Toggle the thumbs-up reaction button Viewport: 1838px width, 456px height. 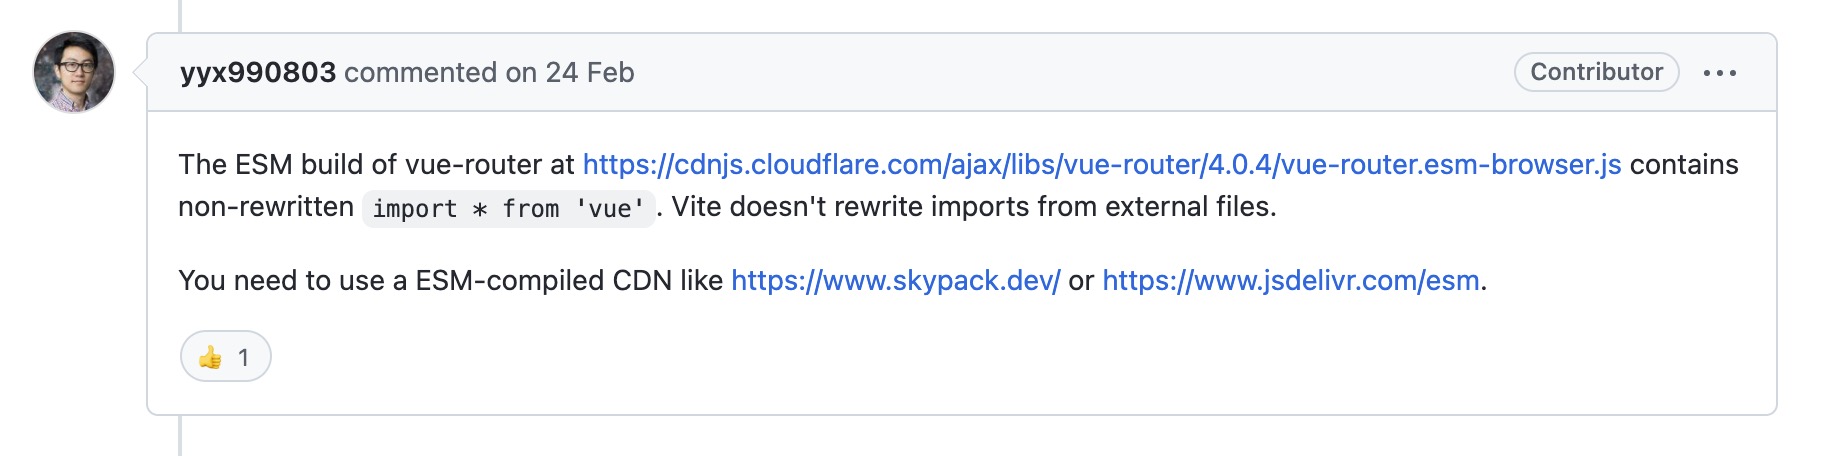226,357
